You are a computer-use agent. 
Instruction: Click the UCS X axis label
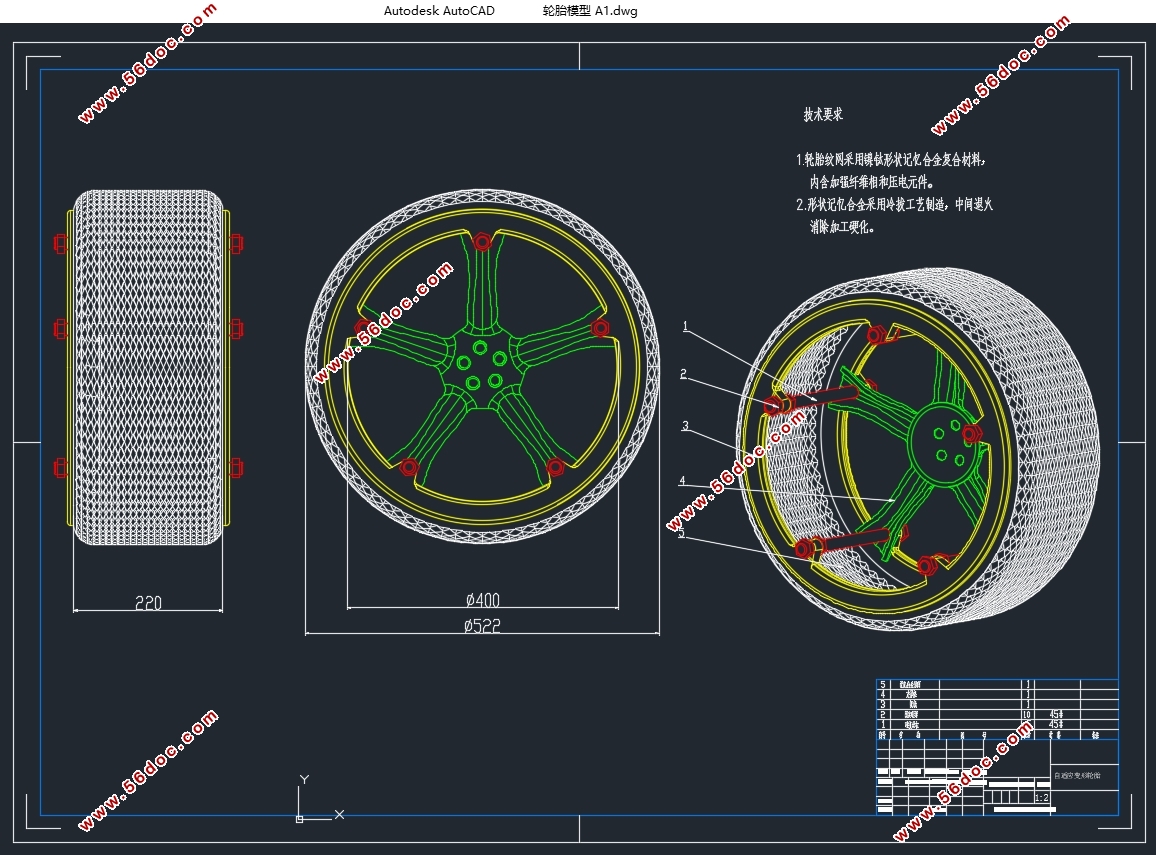click(x=339, y=814)
